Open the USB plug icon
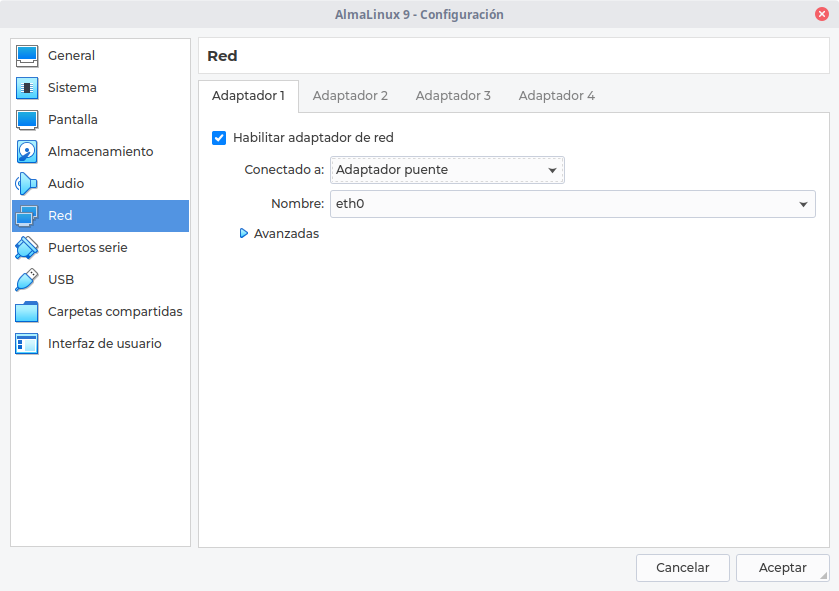Image resolution: width=839 pixels, height=591 pixels. pyautogui.click(x=27, y=280)
